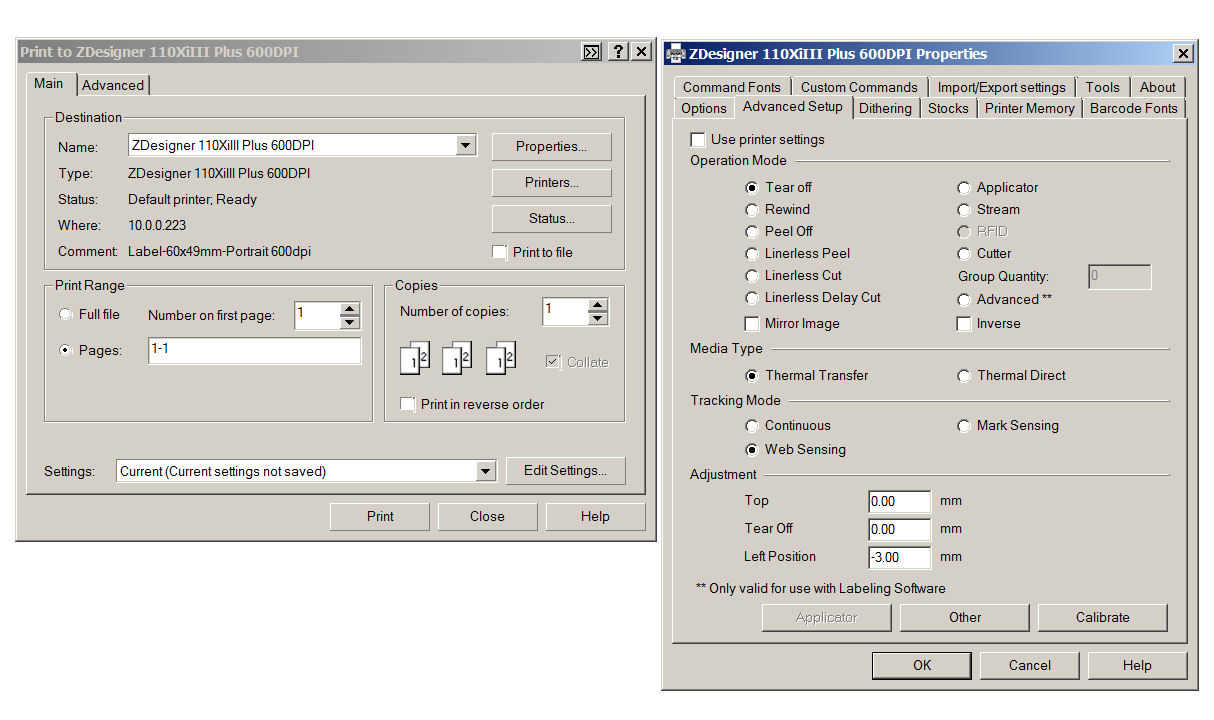Select Thermal Direct media type
The width and height of the screenshot is (1214, 720).
[x=964, y=375]
